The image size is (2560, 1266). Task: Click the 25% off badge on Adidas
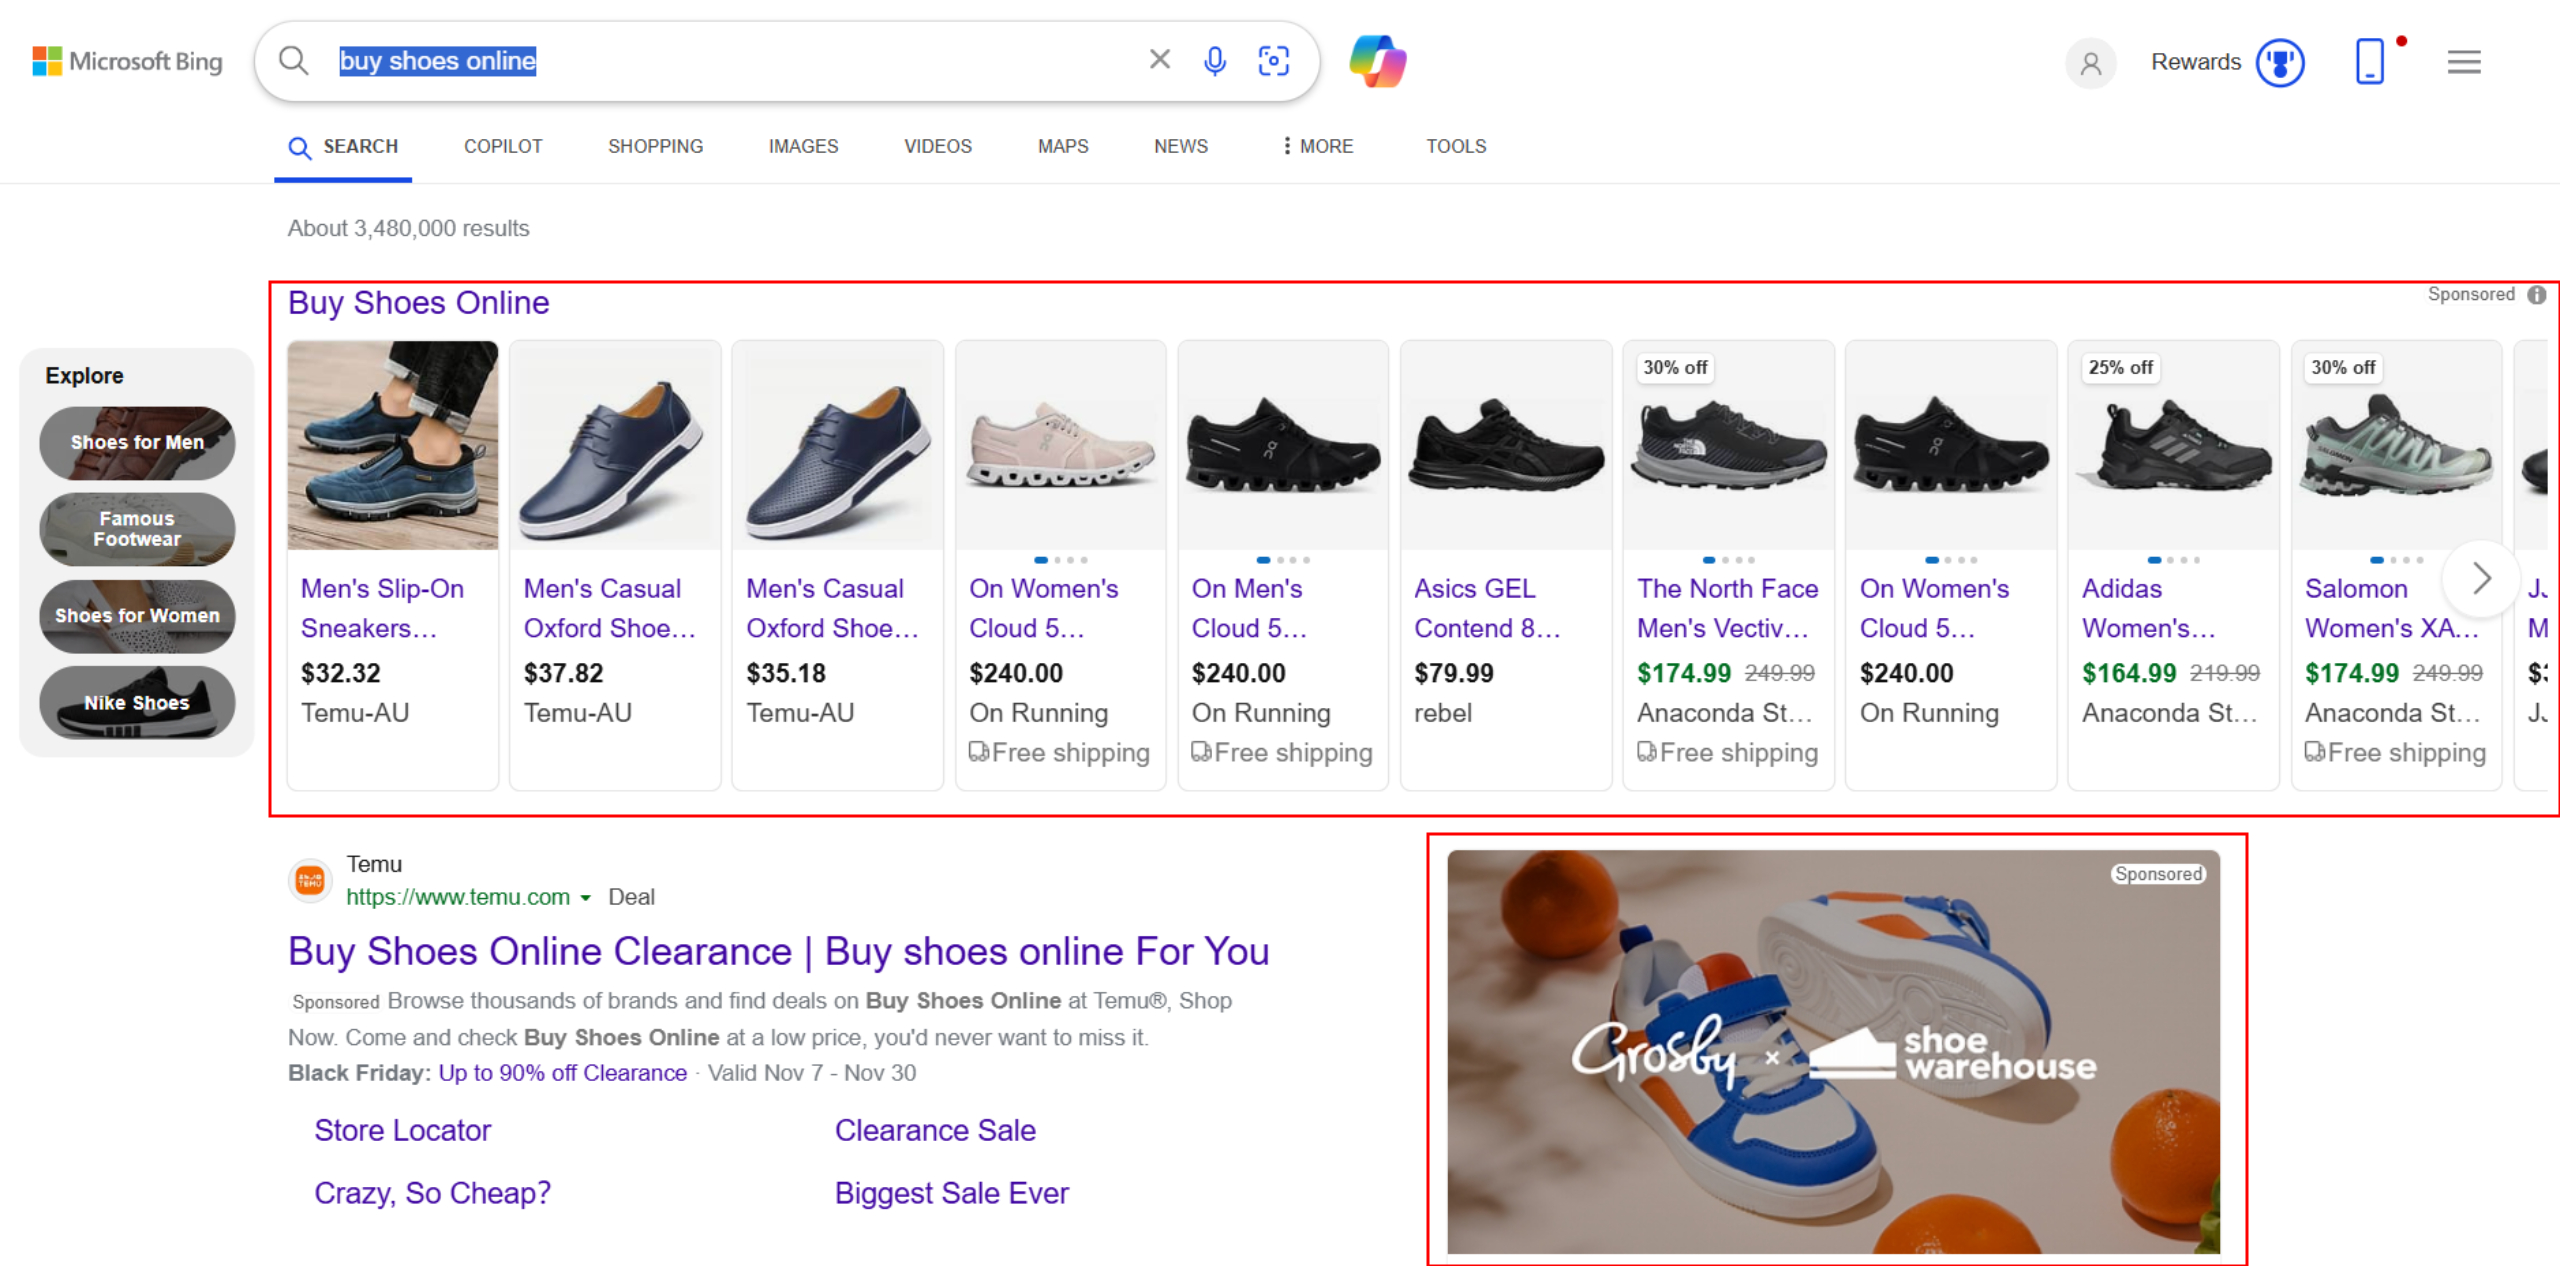(x=2120, y=368)
